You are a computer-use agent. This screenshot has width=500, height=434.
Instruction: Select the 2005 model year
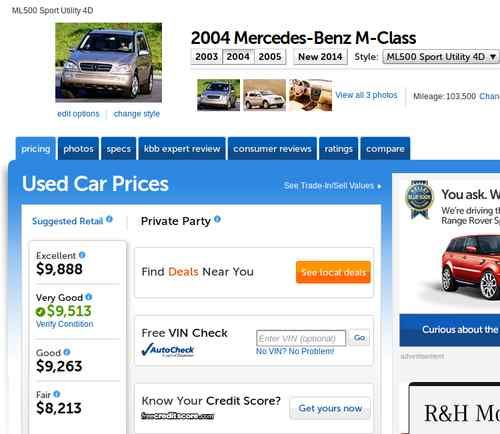(x=270, y=57)
